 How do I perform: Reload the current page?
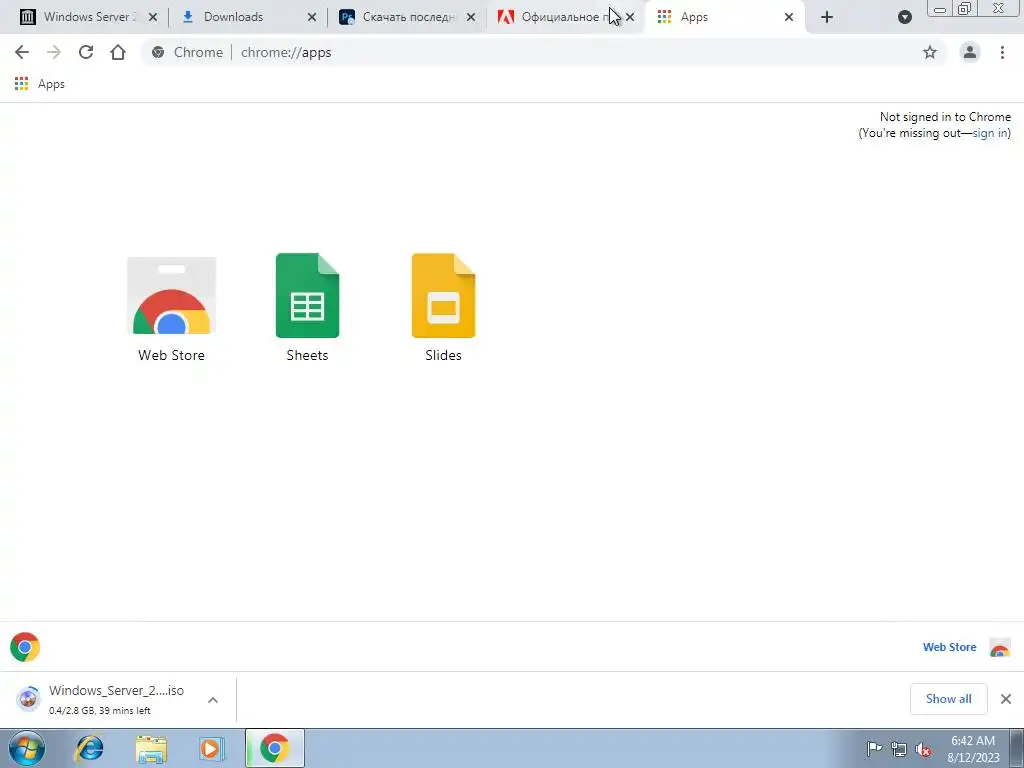86,52
